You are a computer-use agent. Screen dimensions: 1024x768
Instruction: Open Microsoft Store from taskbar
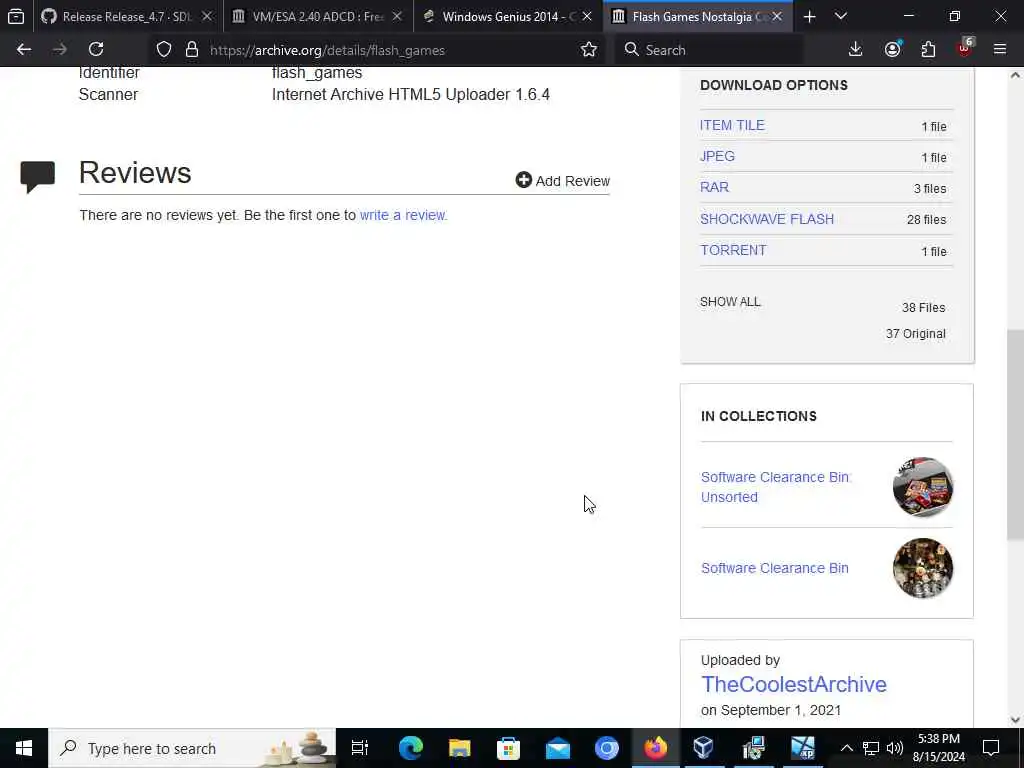point(509,748)
